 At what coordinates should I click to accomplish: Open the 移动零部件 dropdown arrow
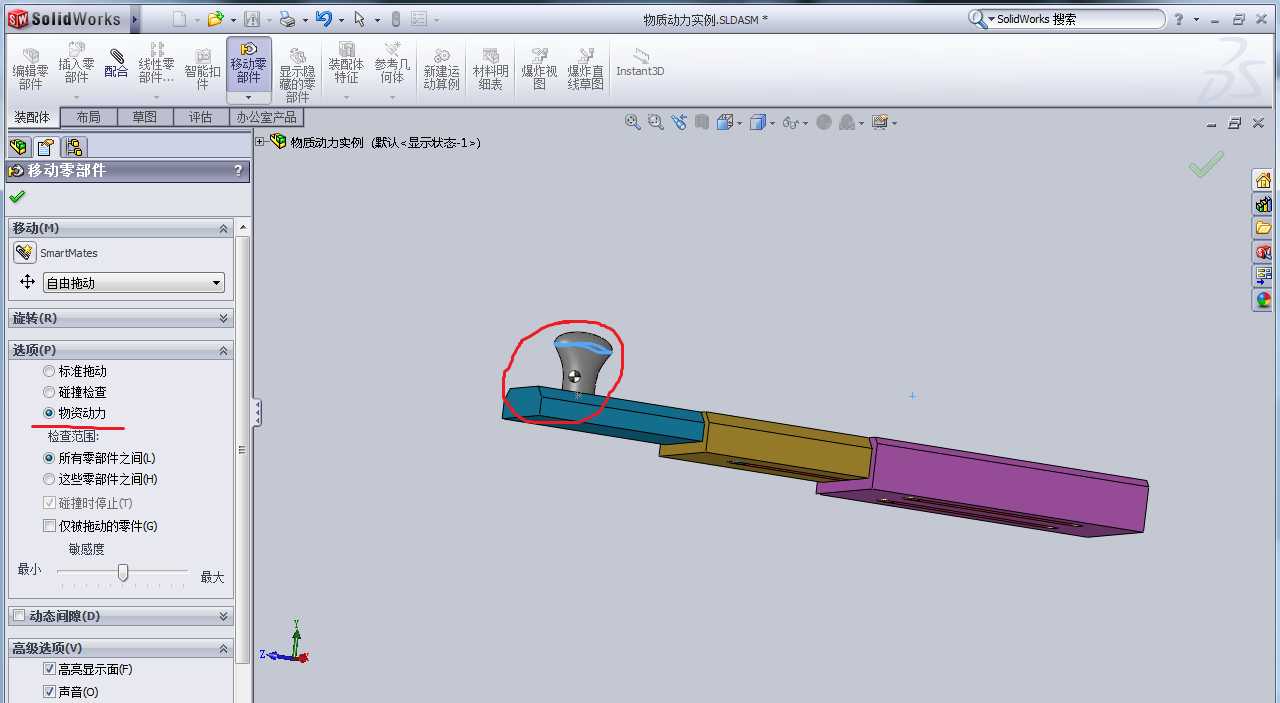point(249,97)
